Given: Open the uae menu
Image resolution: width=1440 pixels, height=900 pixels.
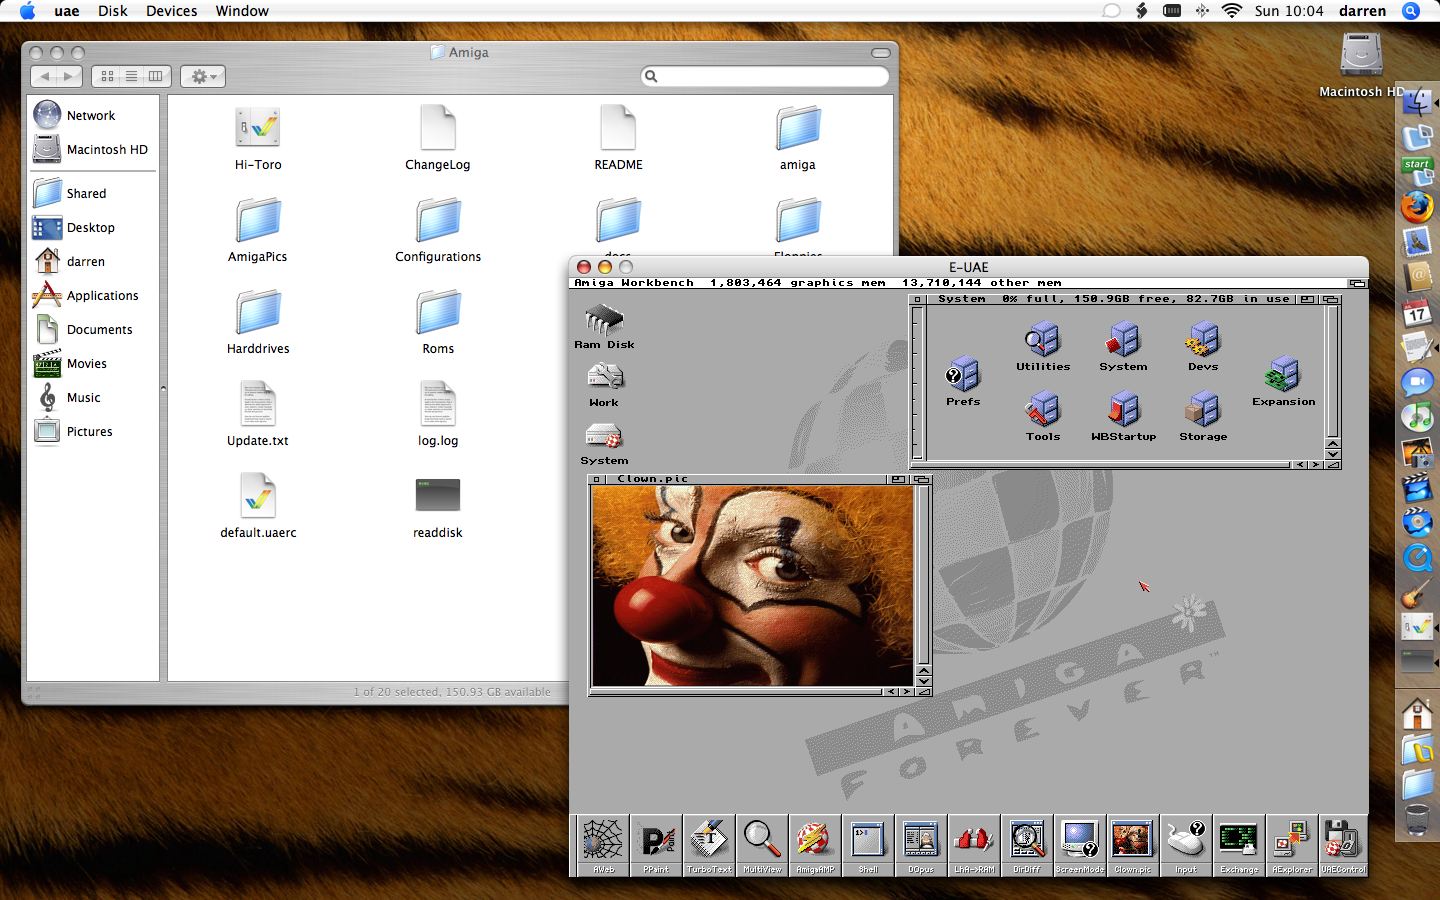Looking at the screenshot, I should [67, 11].
